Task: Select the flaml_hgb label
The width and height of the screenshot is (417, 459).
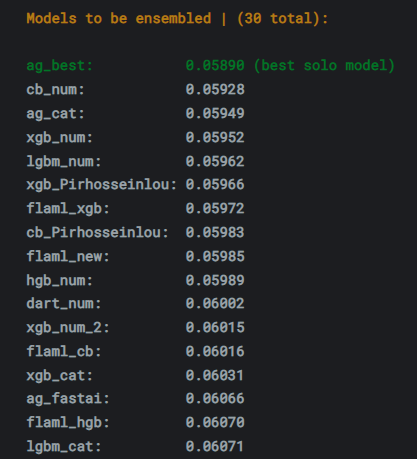Action: (68, 423)
